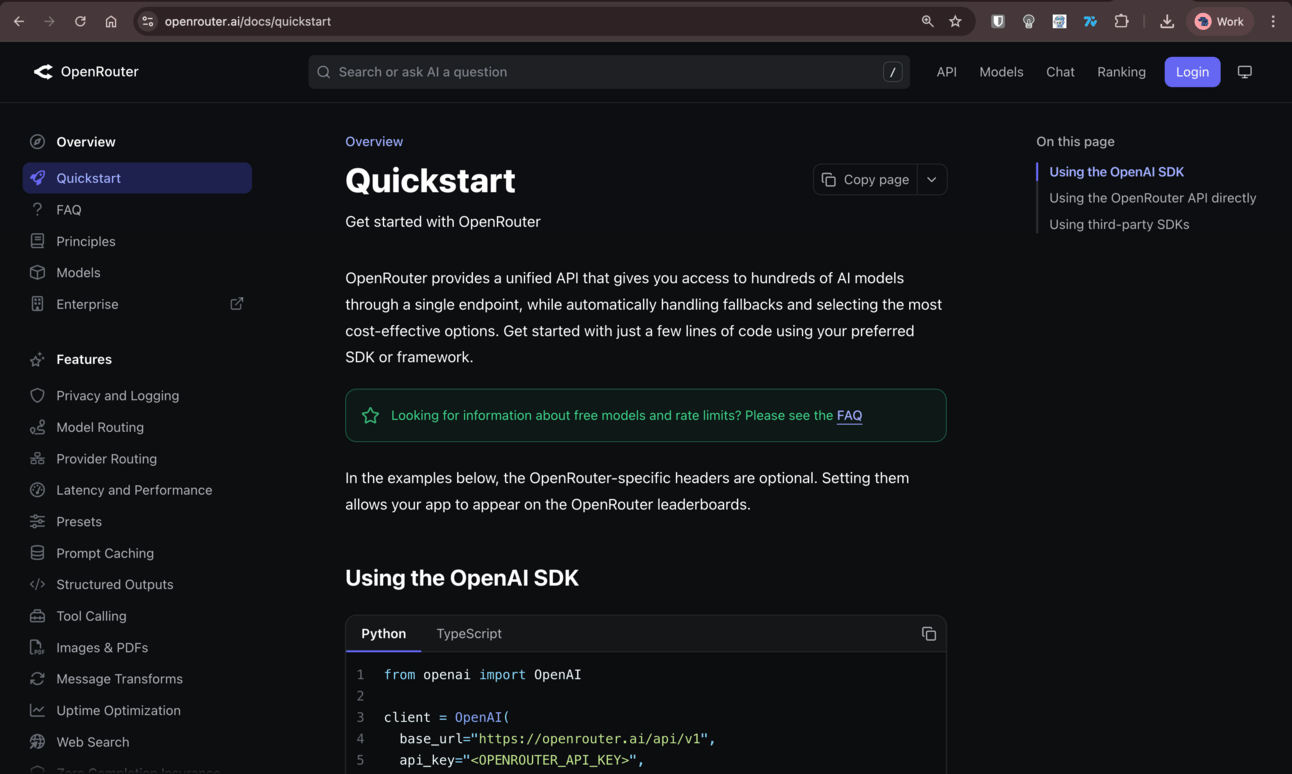
Task: Jump to Using the OpenRouter API directly
Action: tap(1152, 198)
